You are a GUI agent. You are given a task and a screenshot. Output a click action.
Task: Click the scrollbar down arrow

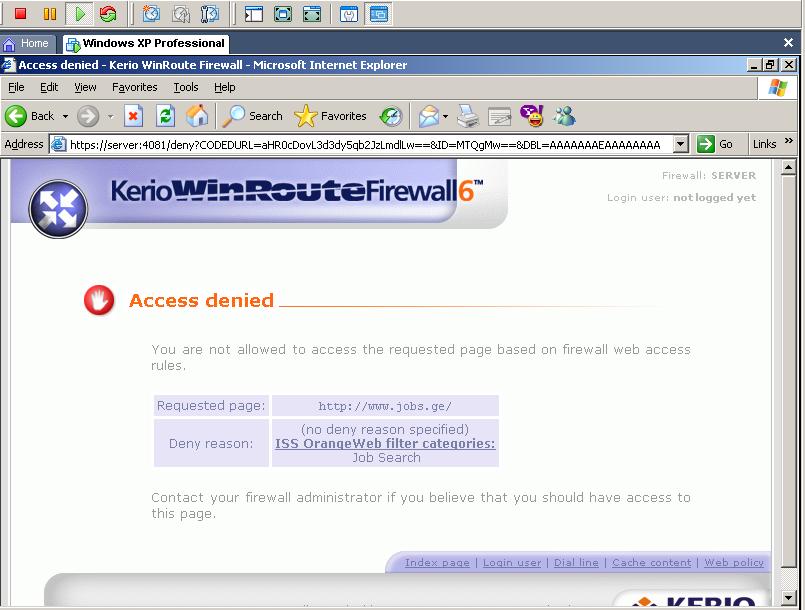coord(789,597)
